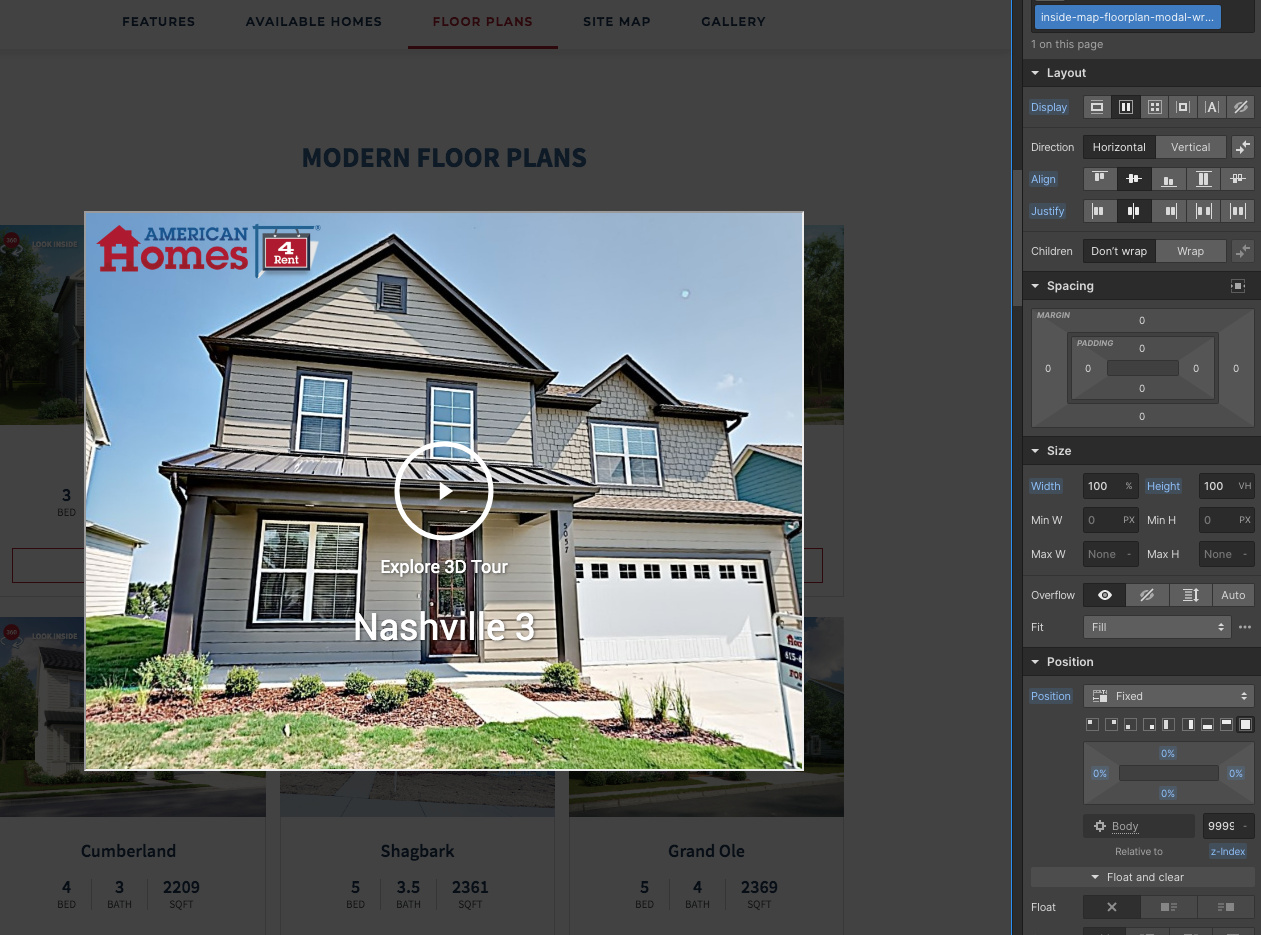Open the Gallery nav tab
This screenshot has height=935, width=1261.
tap(733, 22)
